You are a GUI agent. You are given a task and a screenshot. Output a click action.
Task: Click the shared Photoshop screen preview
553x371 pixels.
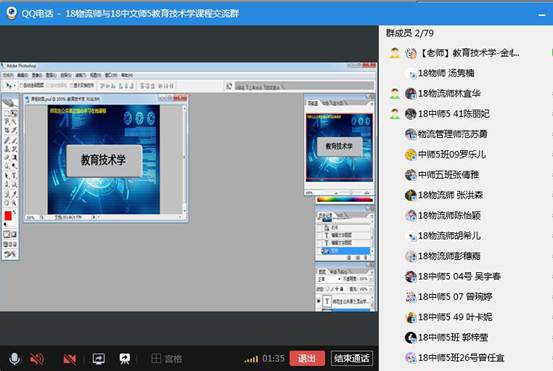click(189, 187)
